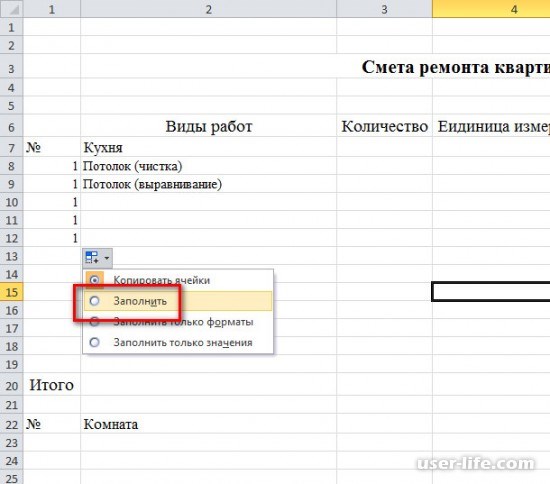The image size is (550, 484).
Task: Select row header 20
Action: point(12,385)
